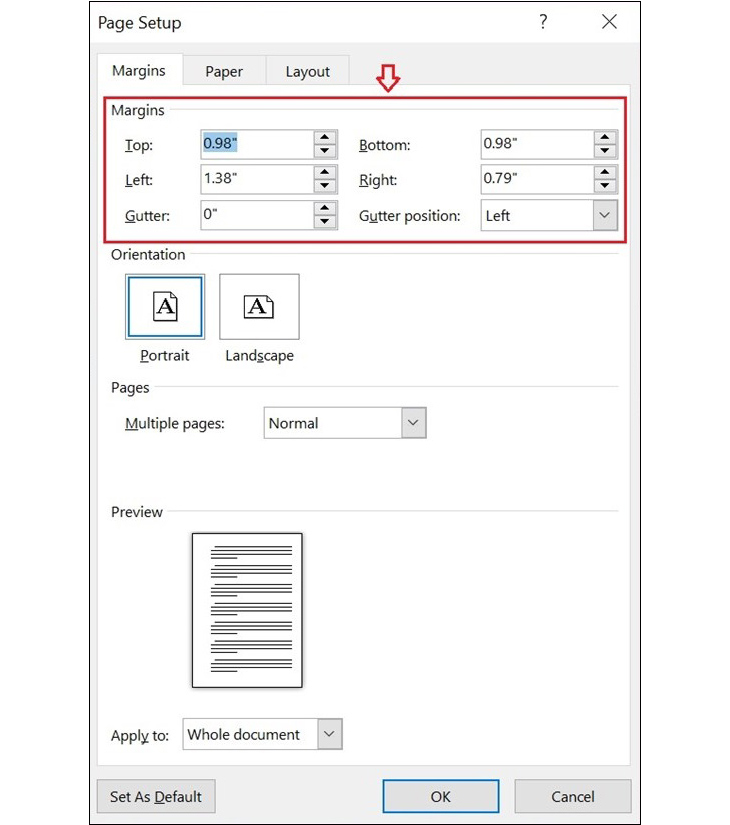Click the OK button

pos(441,797)
